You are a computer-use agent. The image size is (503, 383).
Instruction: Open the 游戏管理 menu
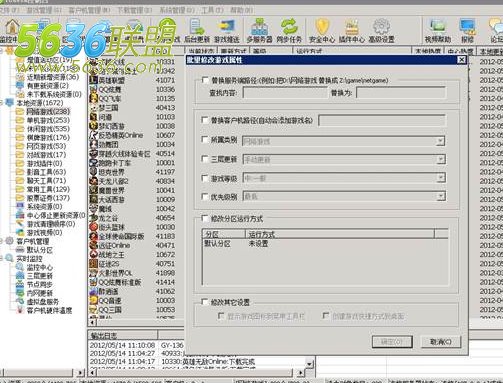(x=44, y=10)
